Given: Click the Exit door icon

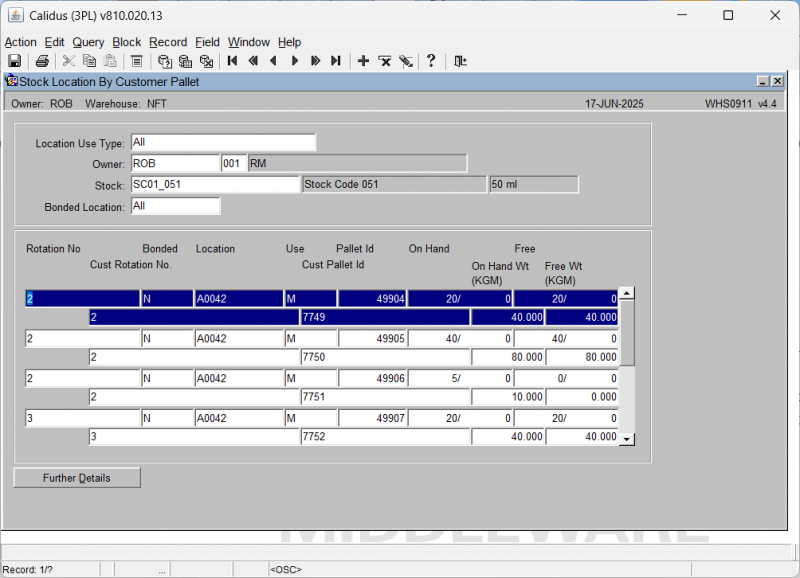Looking at the screenshot, I should (x=460, y=61).
